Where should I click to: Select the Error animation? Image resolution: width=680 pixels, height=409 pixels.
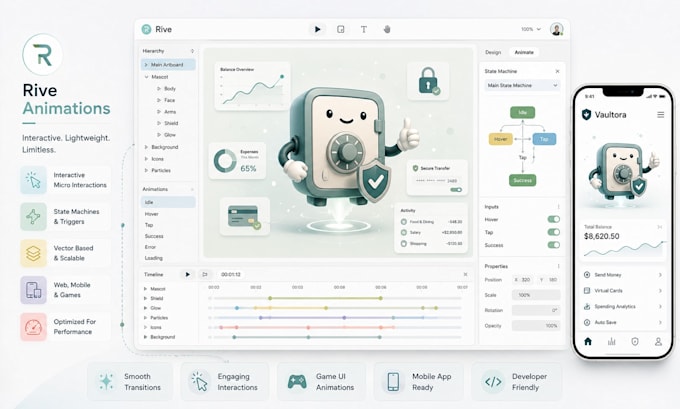tap(168, 247)
